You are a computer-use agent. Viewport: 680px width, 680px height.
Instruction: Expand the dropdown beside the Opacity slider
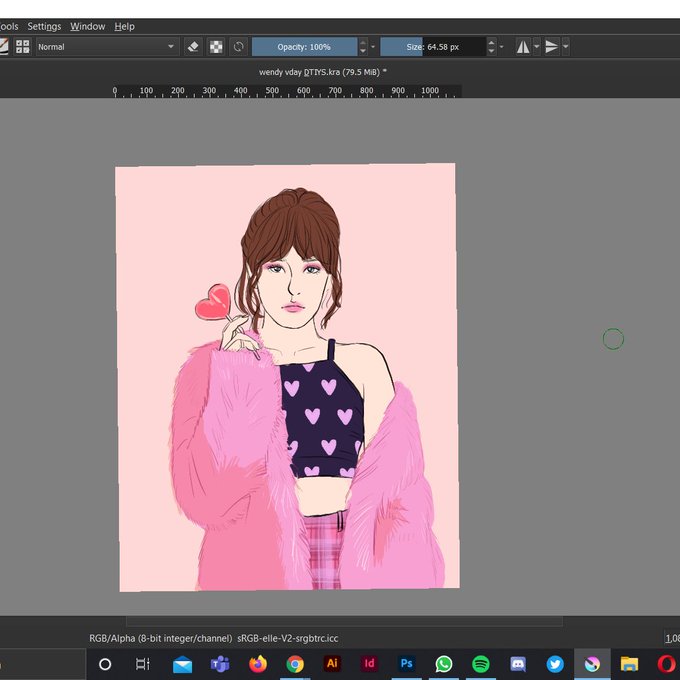click(373, 46)
